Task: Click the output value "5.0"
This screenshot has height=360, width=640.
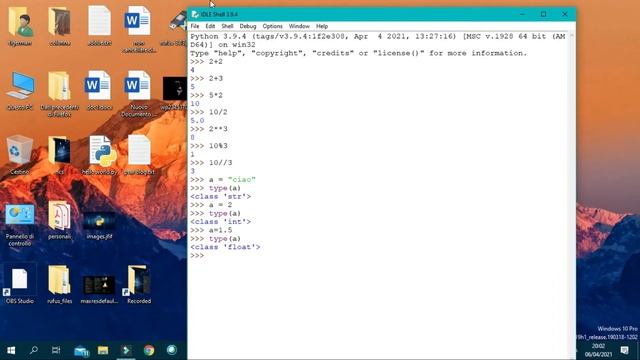Action: [x=197, y=120]
